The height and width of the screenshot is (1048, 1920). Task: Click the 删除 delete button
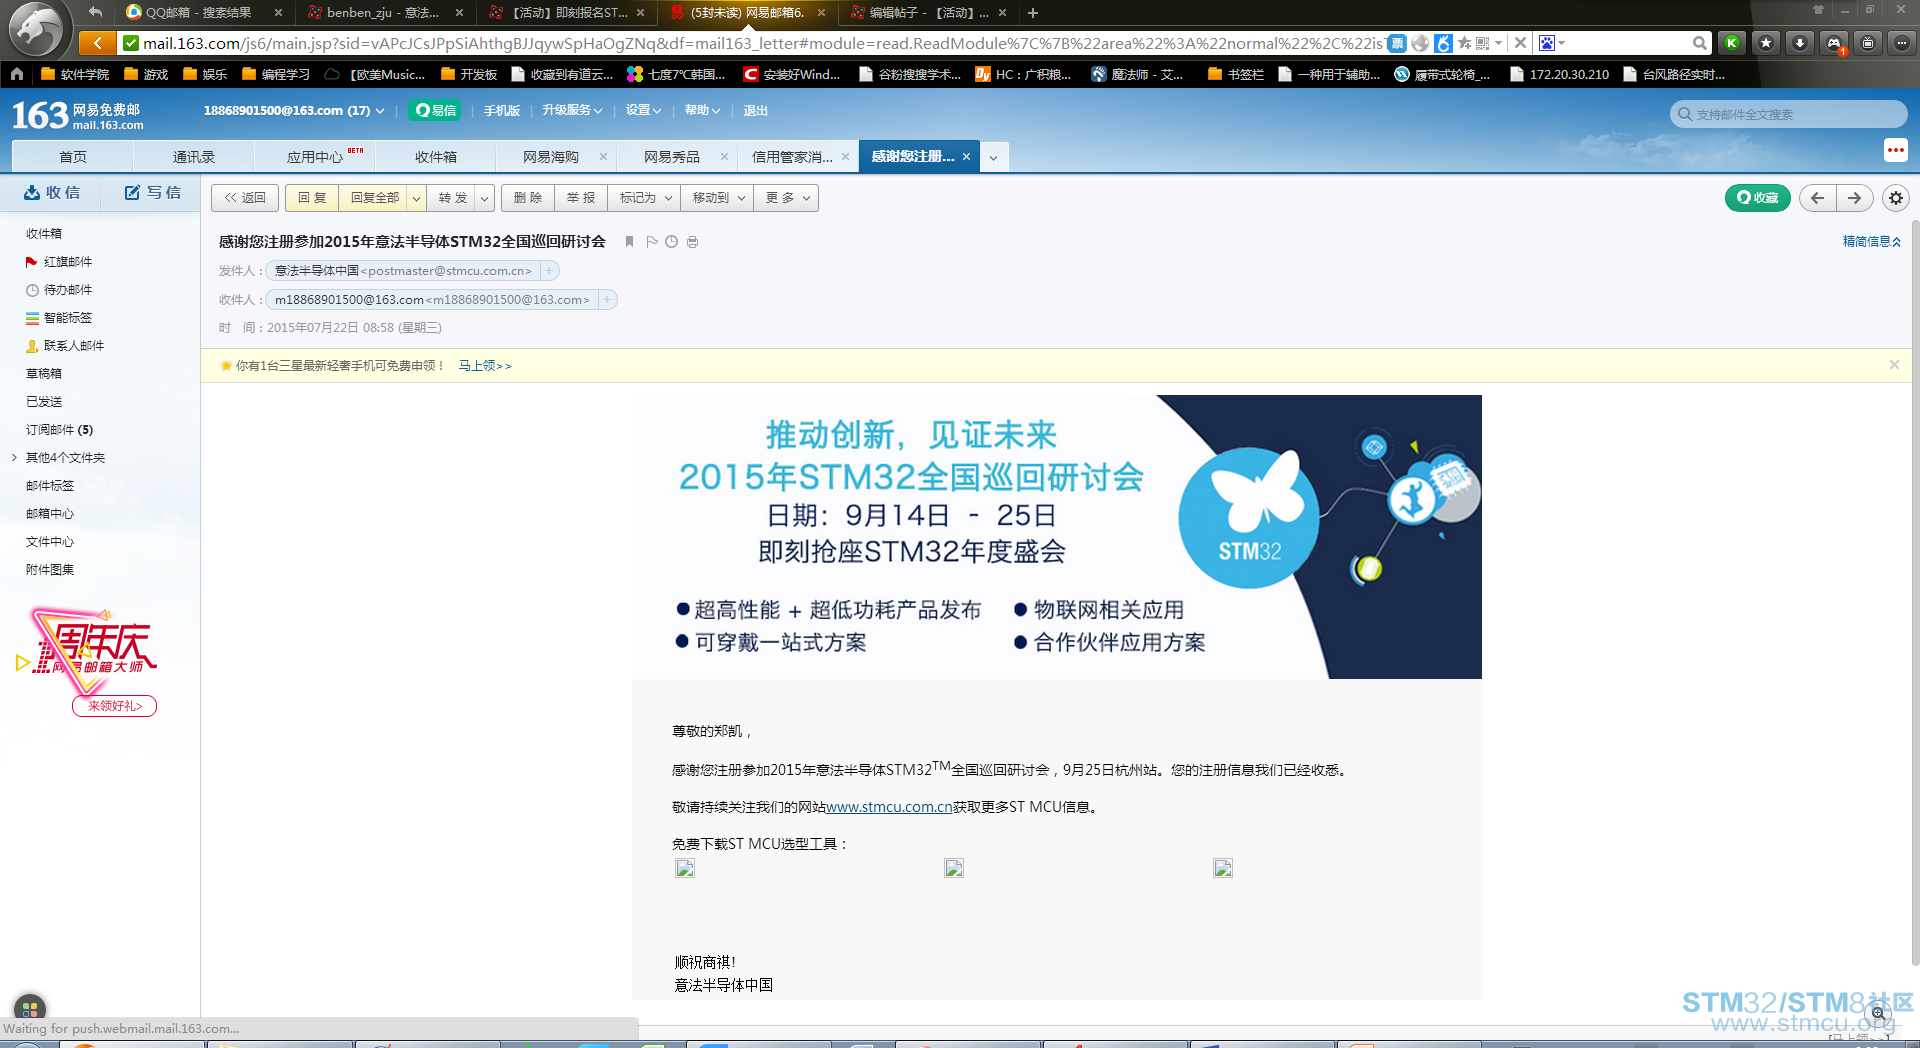(x=528, y=198)
